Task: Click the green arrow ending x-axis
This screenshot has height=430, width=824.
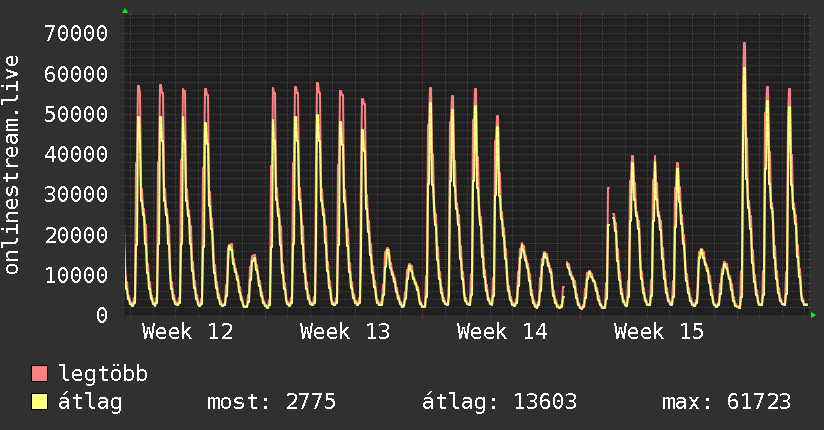Action: coord(813,315)
